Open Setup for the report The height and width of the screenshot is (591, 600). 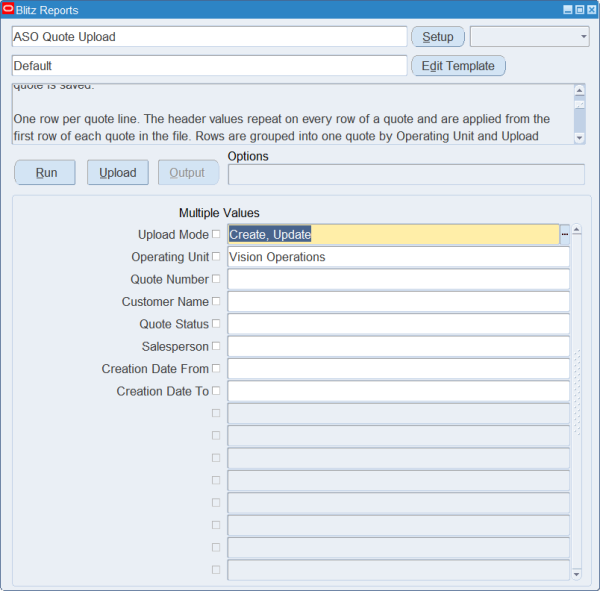point(438,37)
